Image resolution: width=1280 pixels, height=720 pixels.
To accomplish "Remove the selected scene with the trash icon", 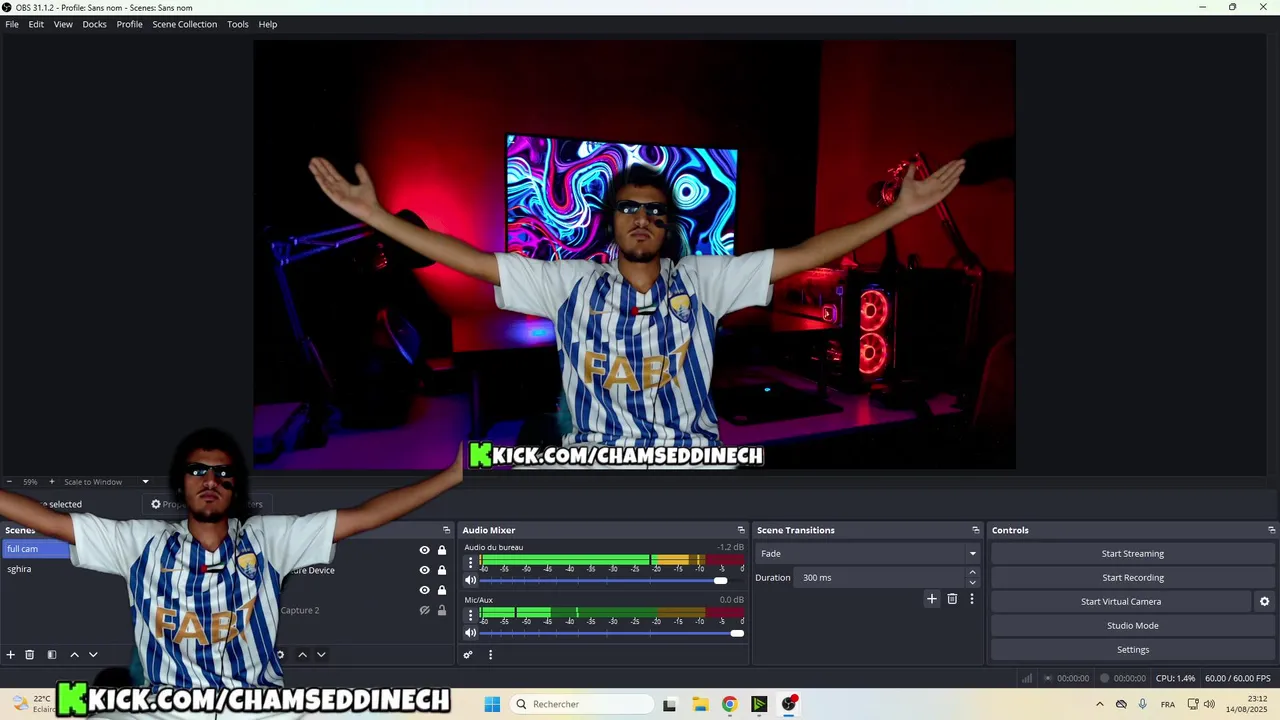I will pyautogui.click(x=30, y=655).
